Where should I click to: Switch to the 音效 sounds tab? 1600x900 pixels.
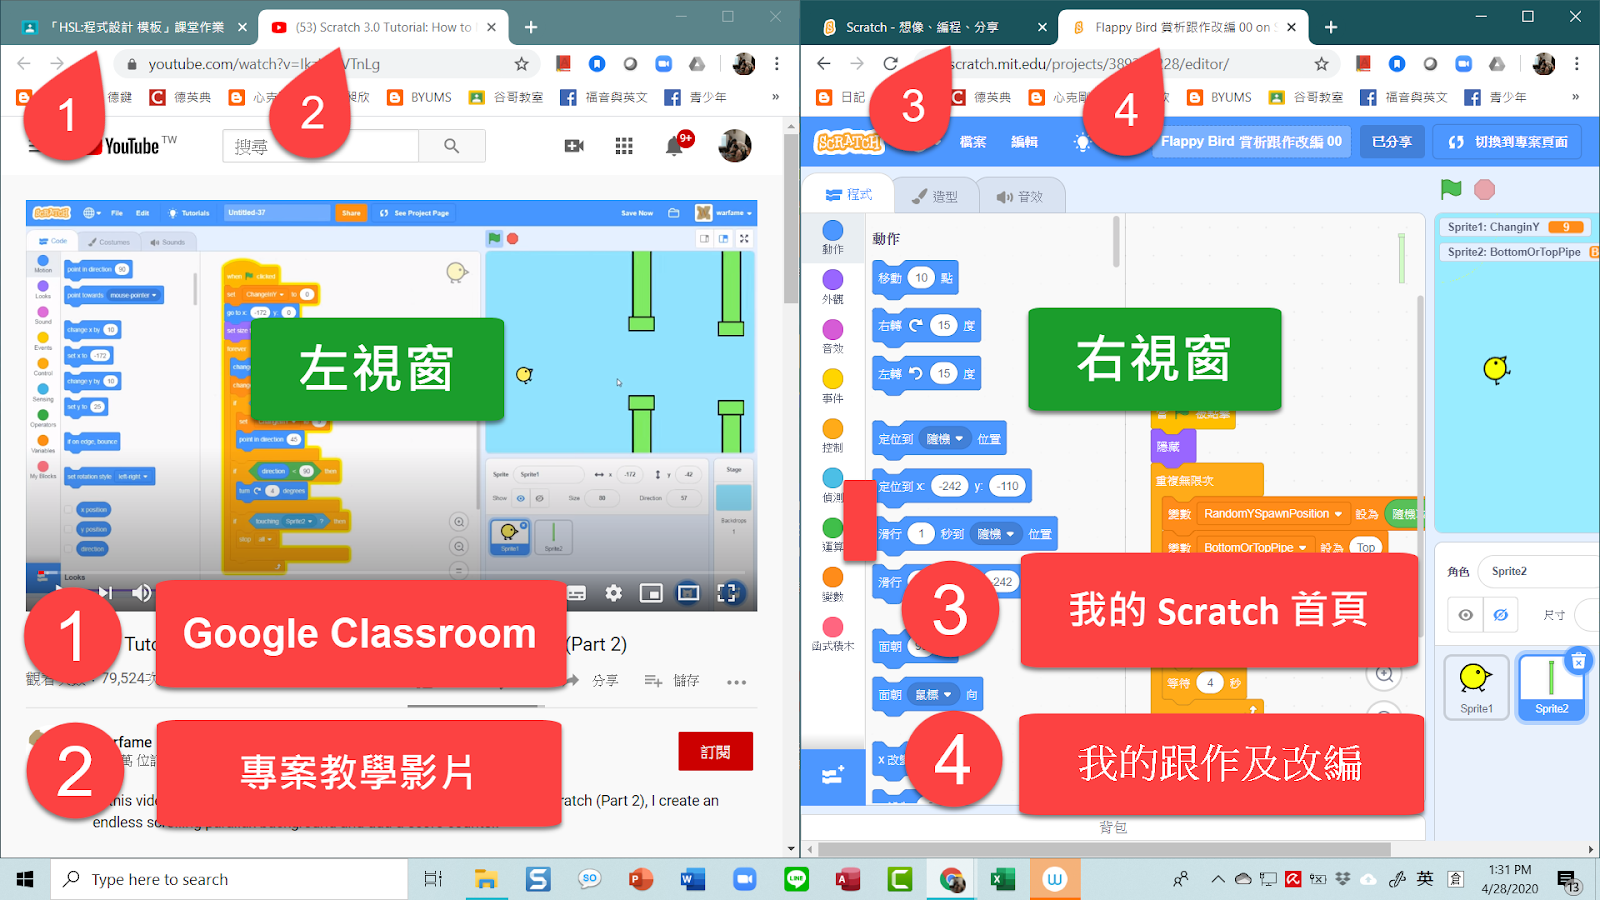(x=1019, y=196)
